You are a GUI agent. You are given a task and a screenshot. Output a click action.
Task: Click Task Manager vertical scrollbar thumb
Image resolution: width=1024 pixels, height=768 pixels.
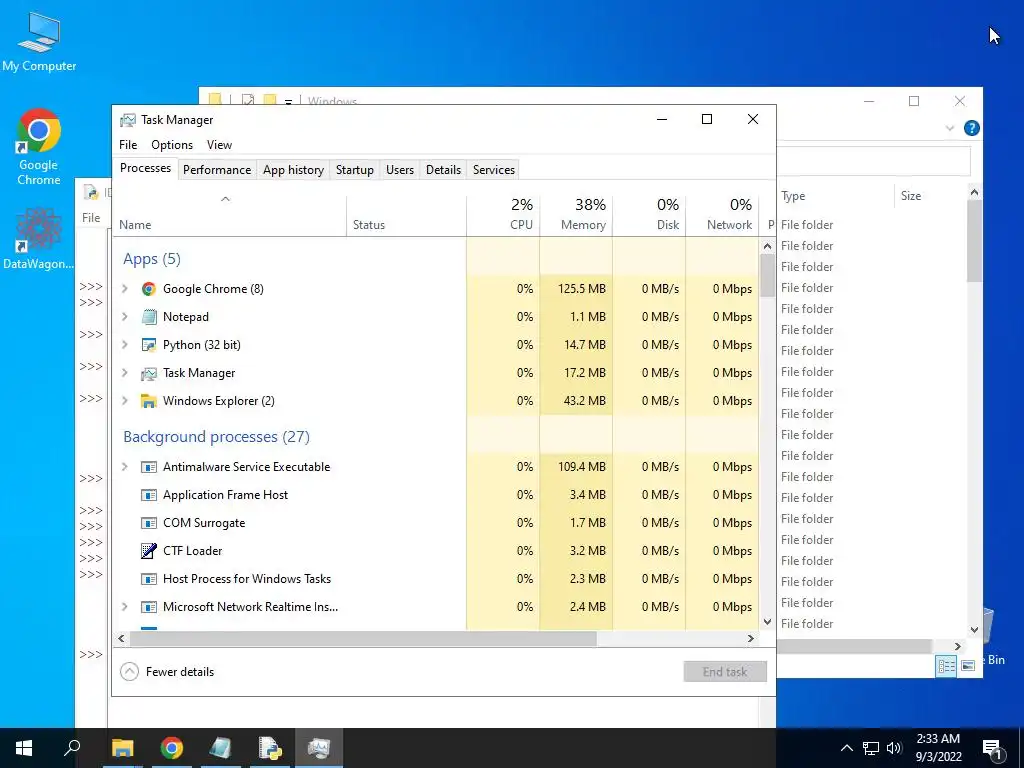click(x=767, y=275)
